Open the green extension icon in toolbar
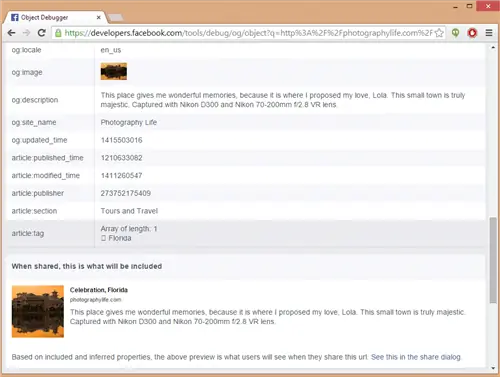500x377 pixels. point(455,33)
